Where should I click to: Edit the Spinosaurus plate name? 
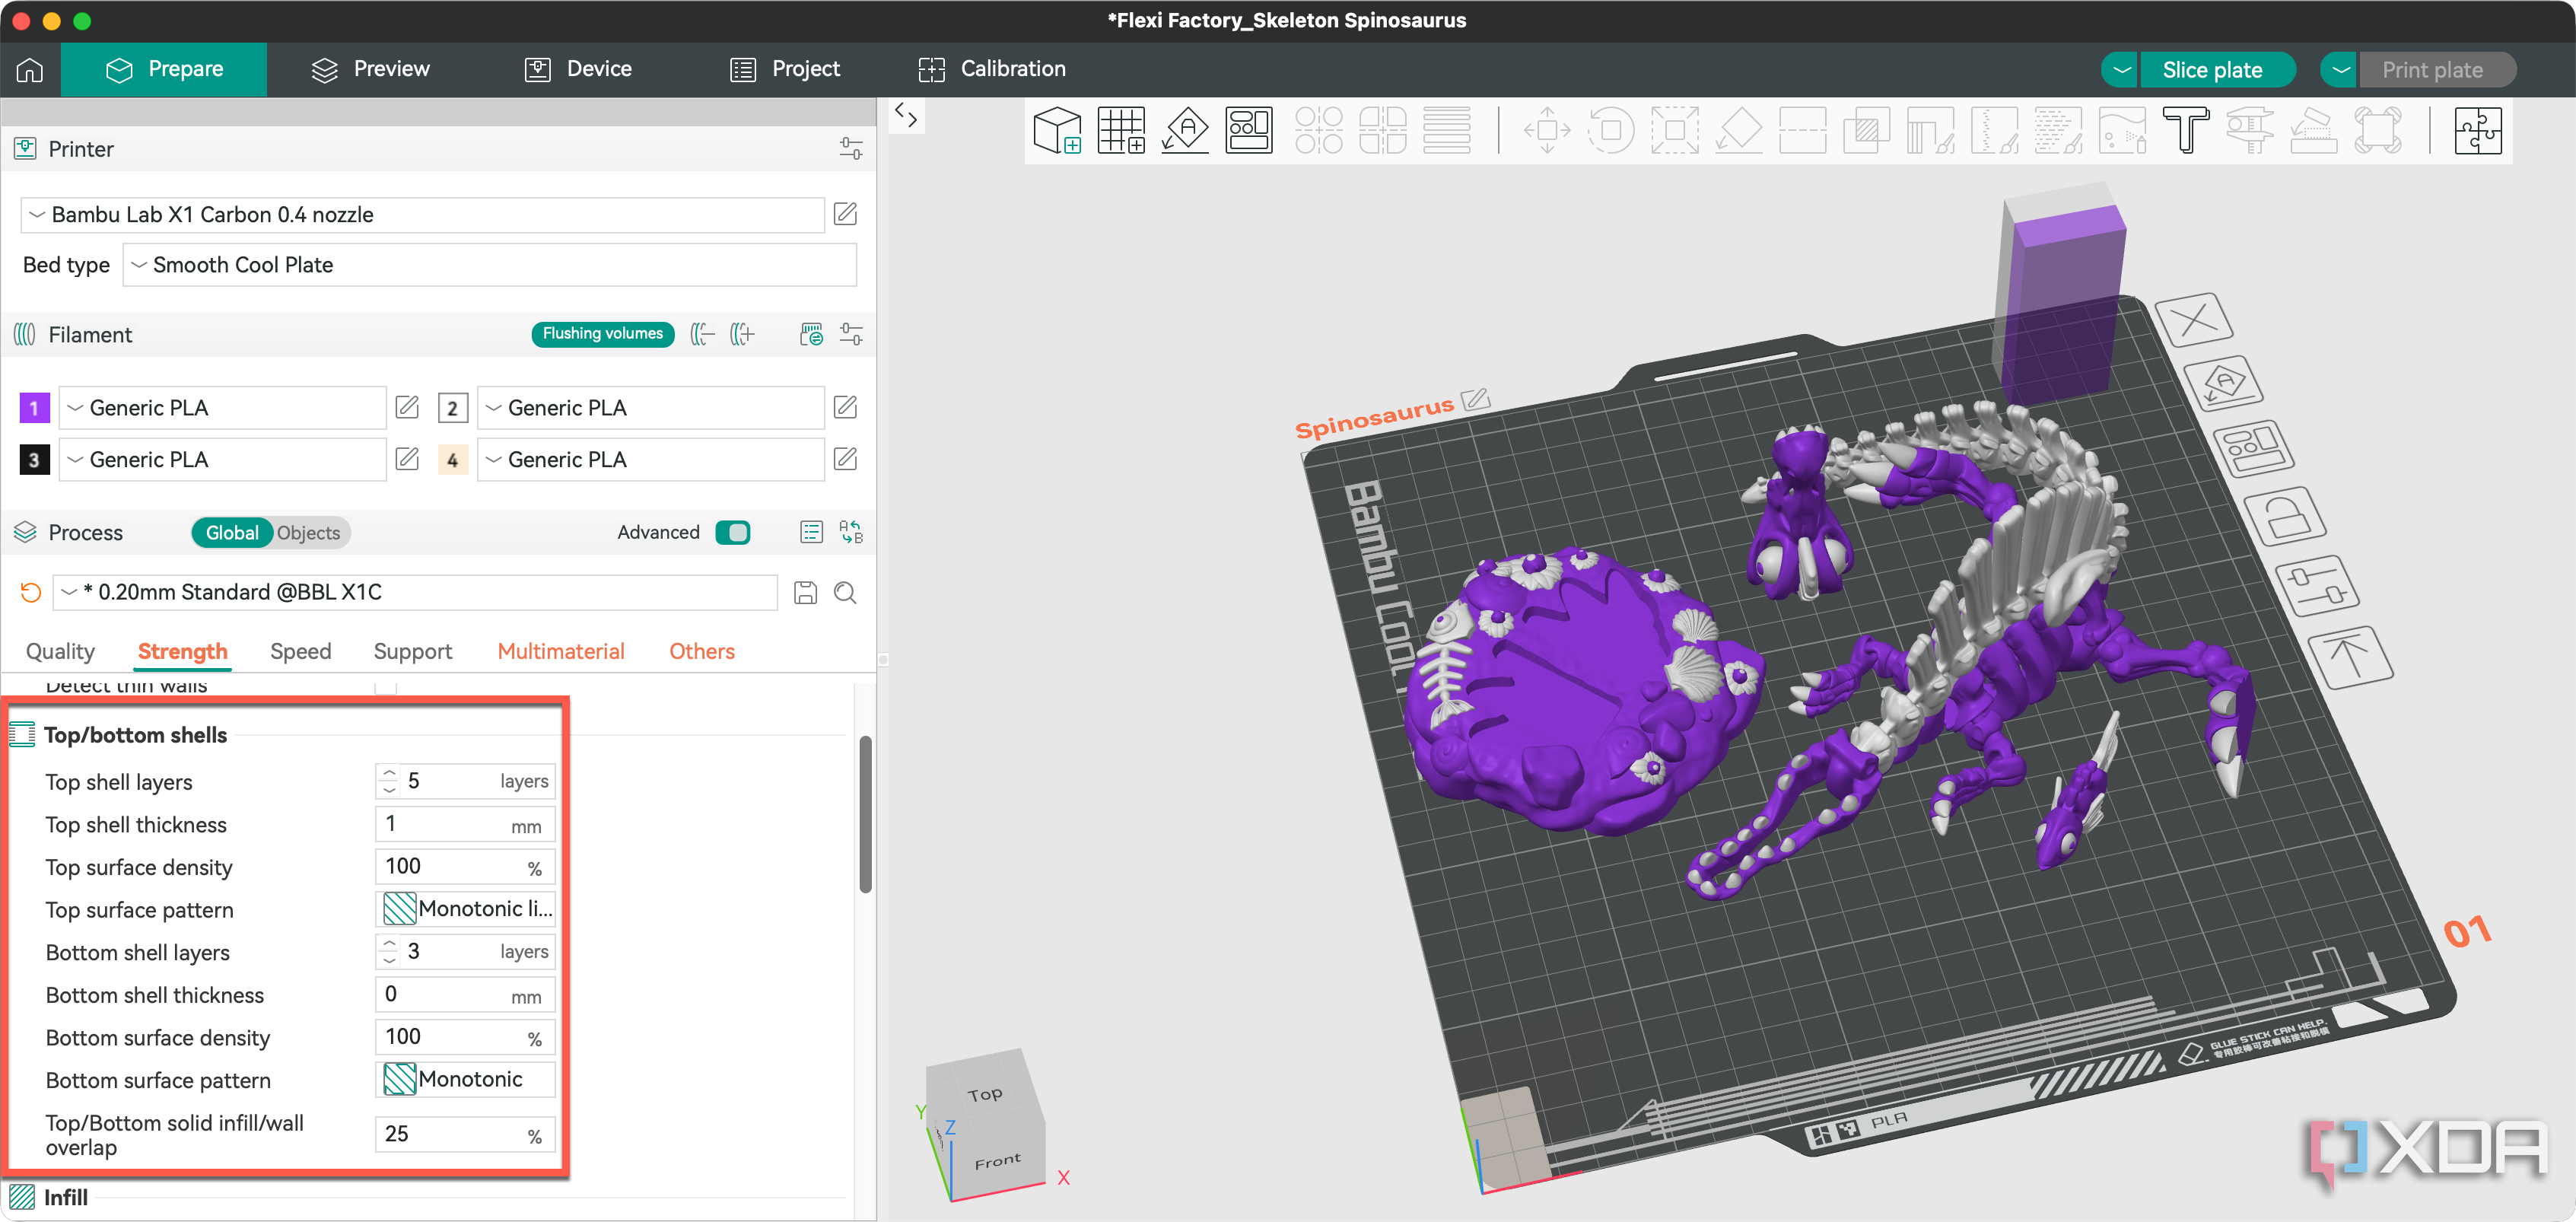pyautogui.click(x=1476, y=400)
